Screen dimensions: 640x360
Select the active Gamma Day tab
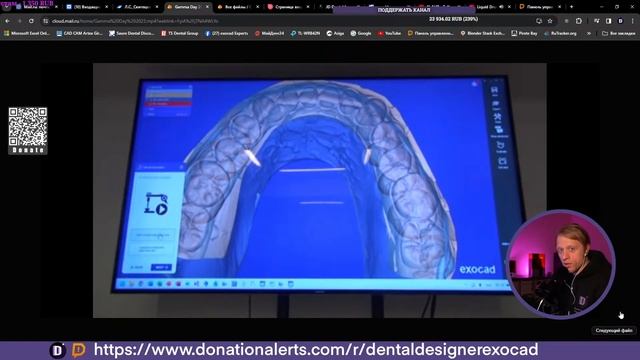(x=188, y=7)
